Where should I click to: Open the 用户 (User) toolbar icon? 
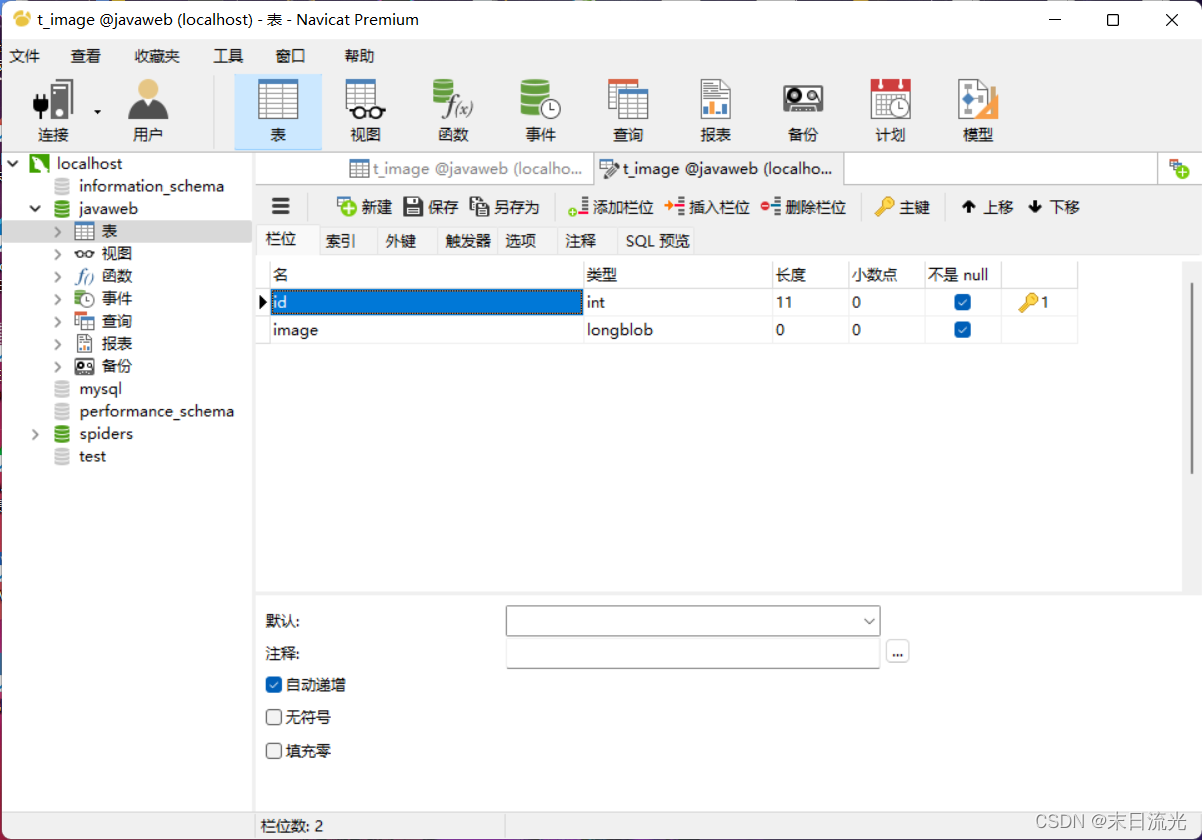click(x=148, y=111)
